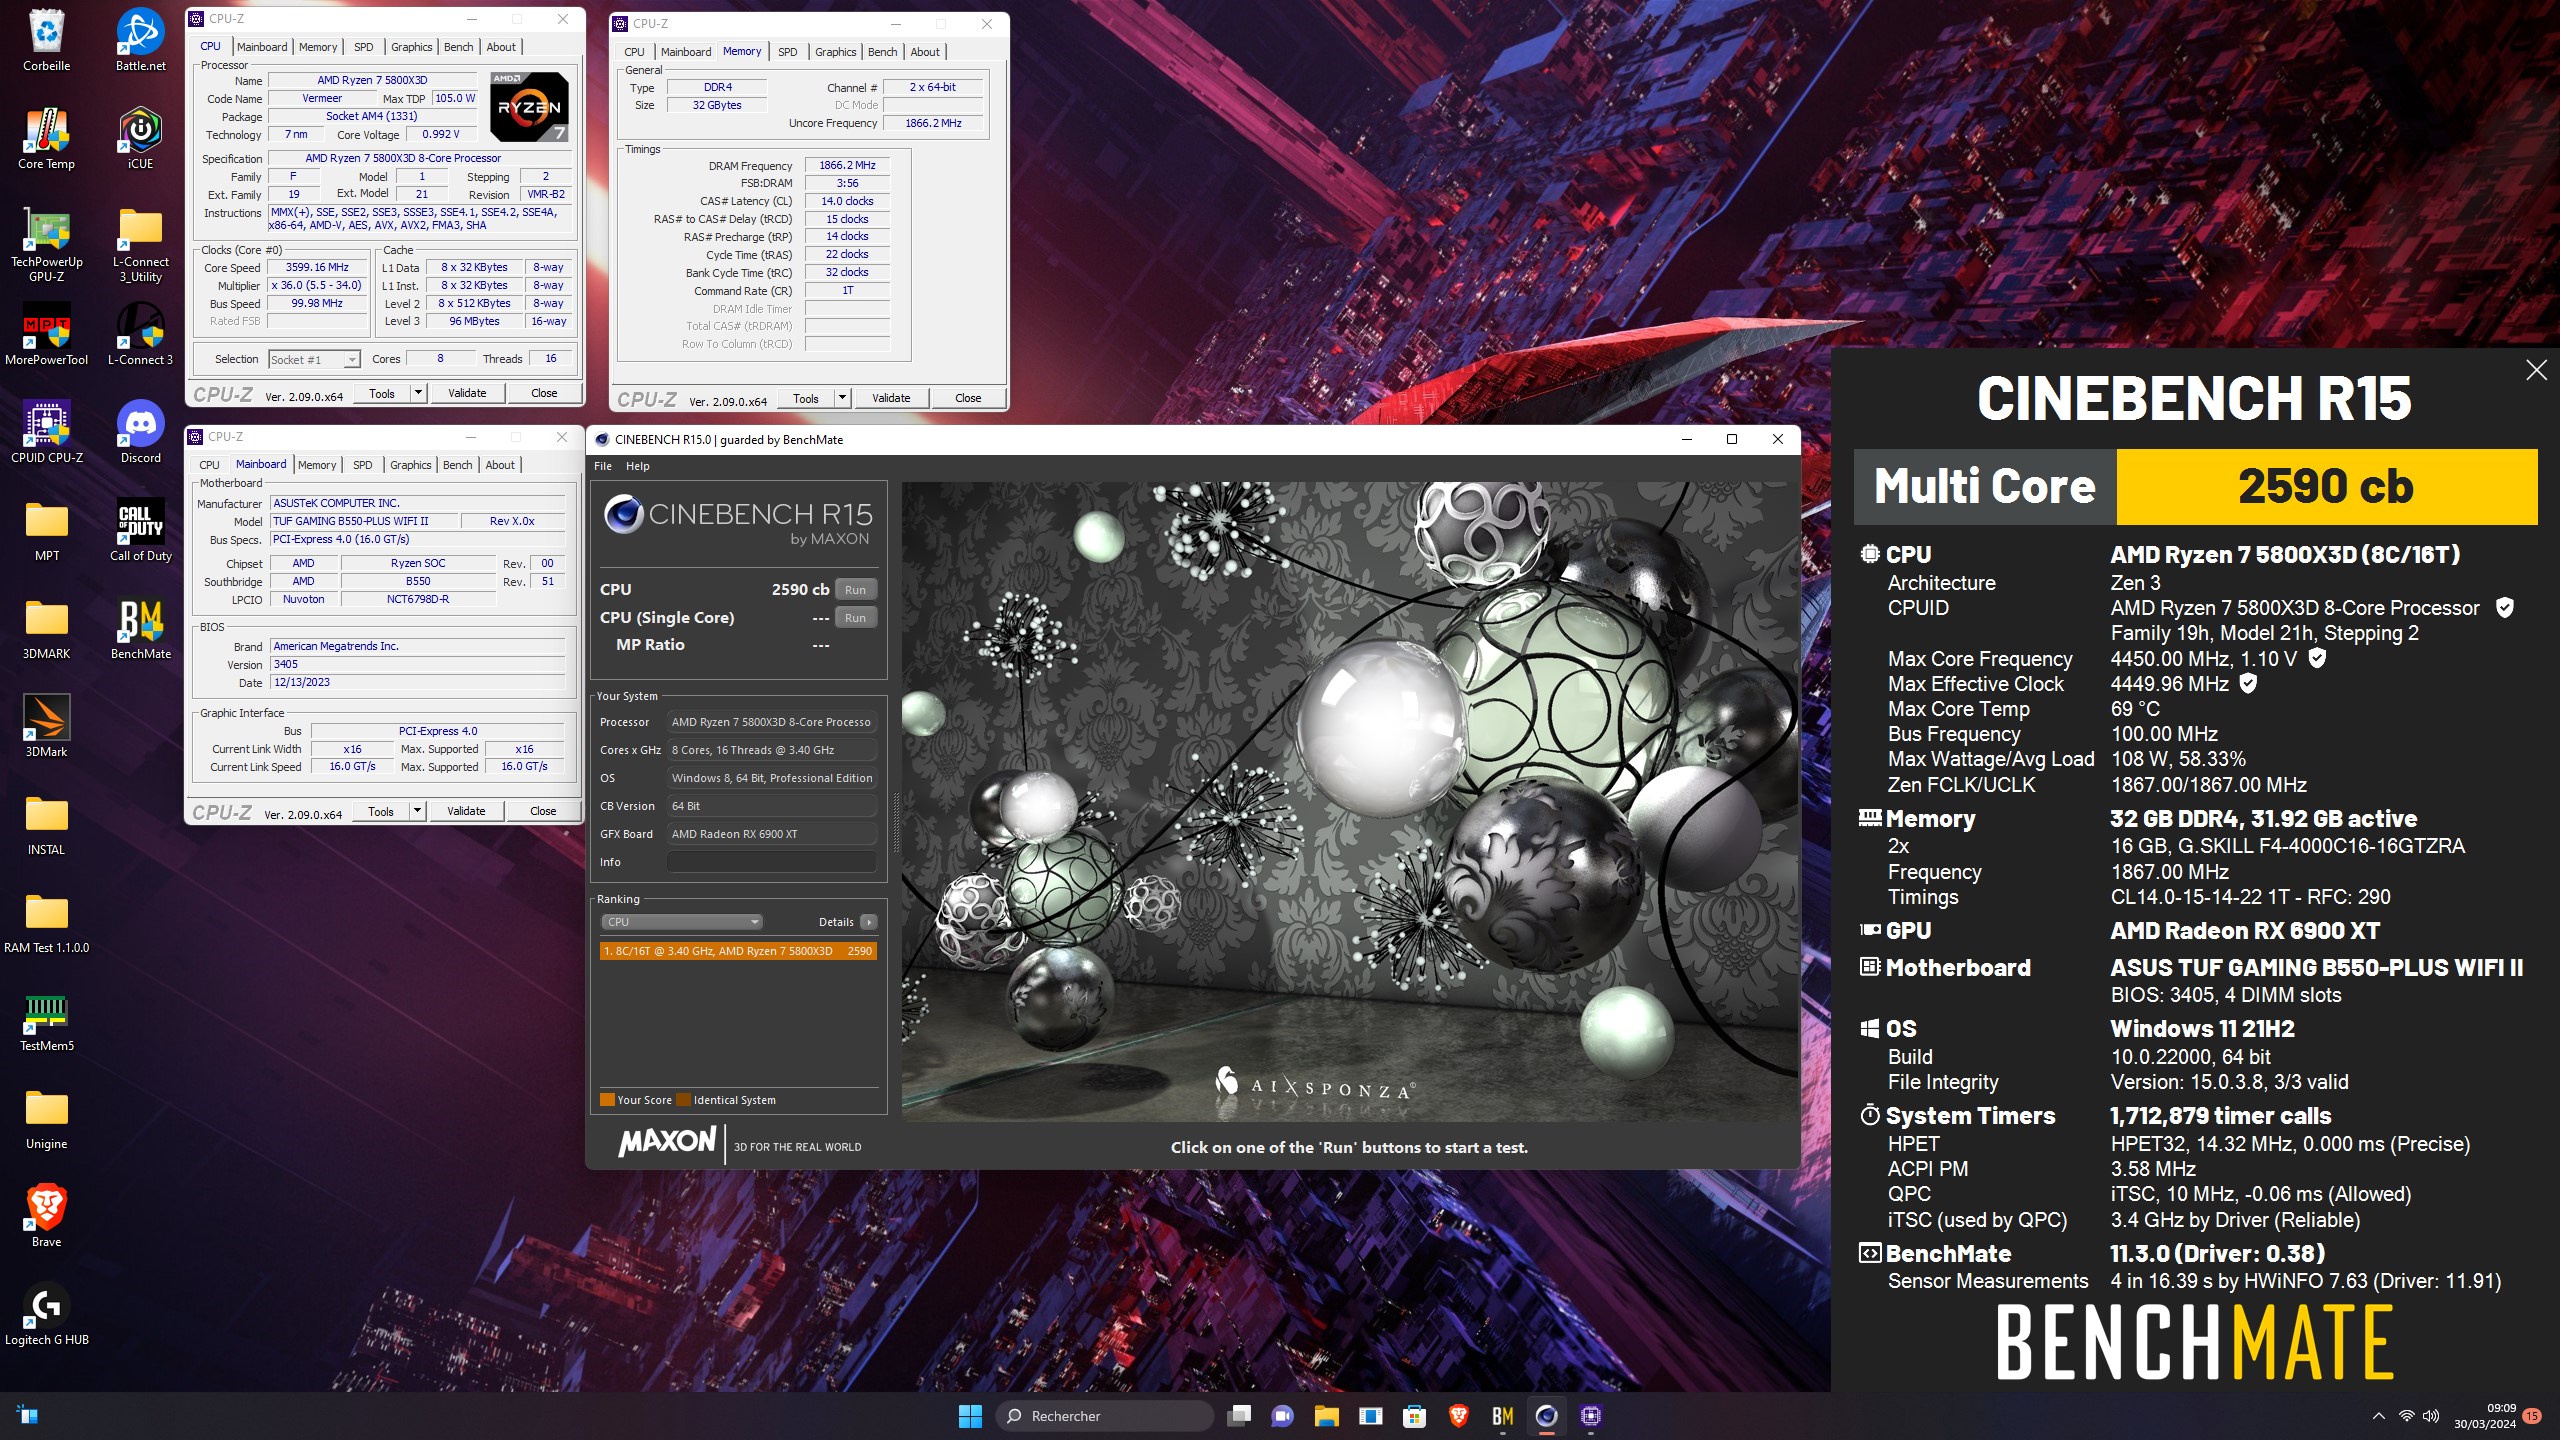Launch Call of Duty shortcut
The image size is (2560, 1440).
pyautogui.click(x=140, y=530)
